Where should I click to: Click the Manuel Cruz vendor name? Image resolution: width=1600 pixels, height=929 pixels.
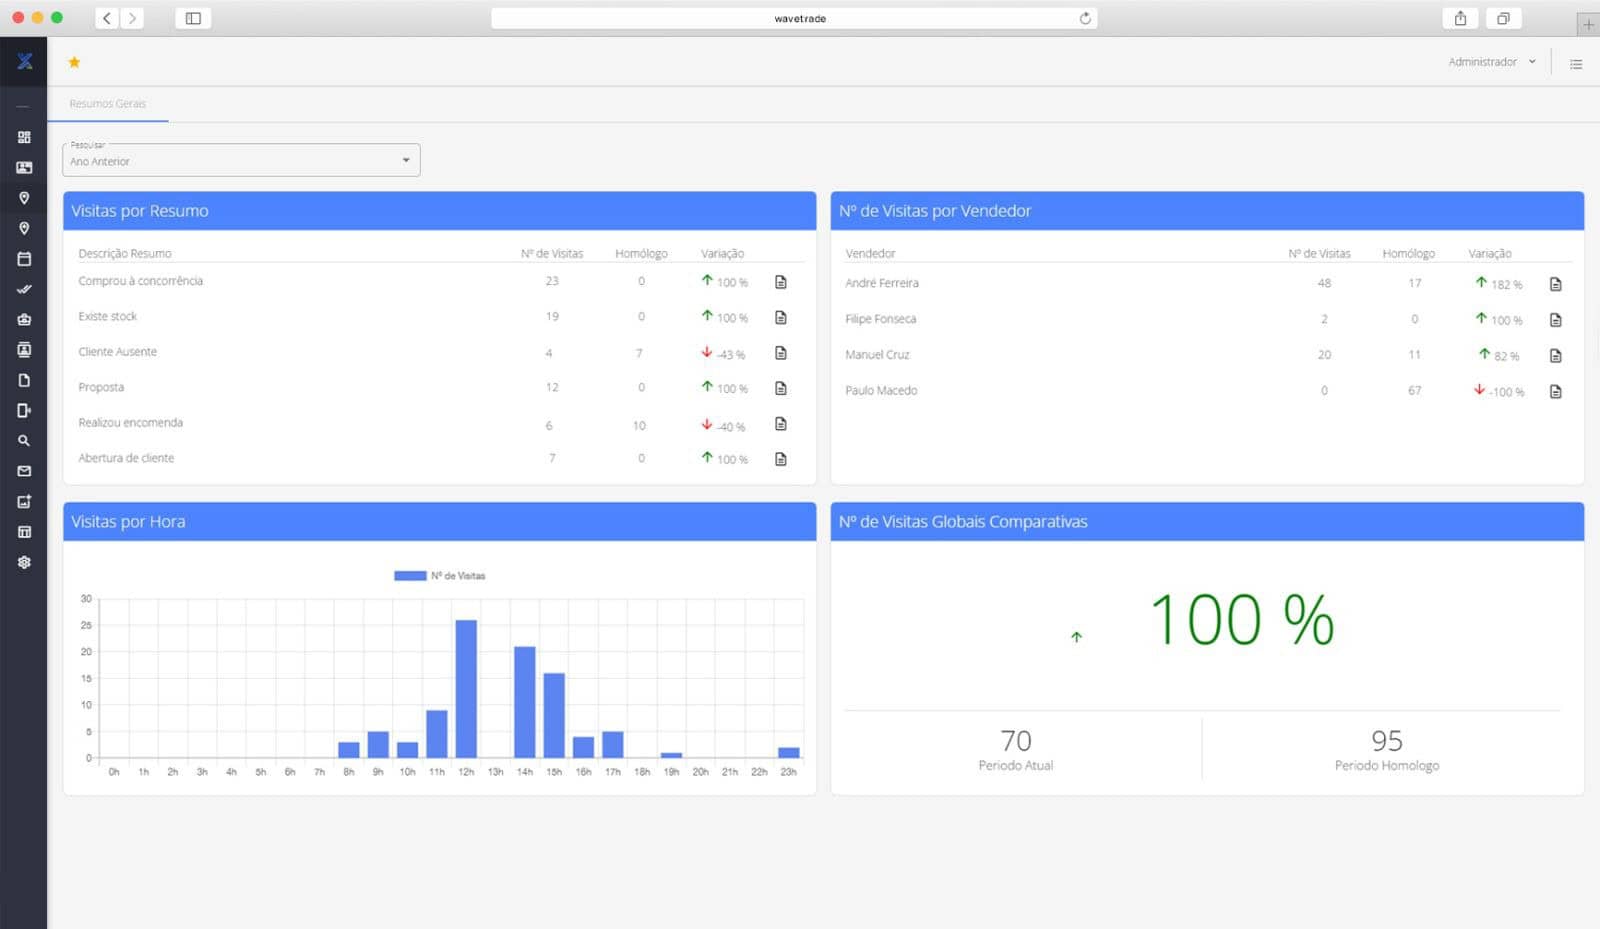pos(877,355)
